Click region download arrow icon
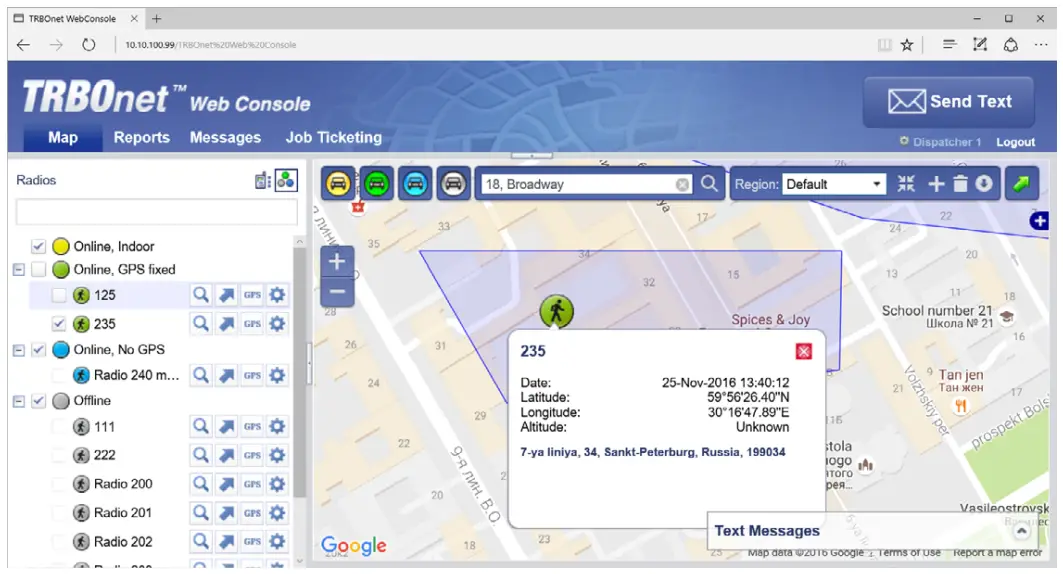 coord(984,184)
